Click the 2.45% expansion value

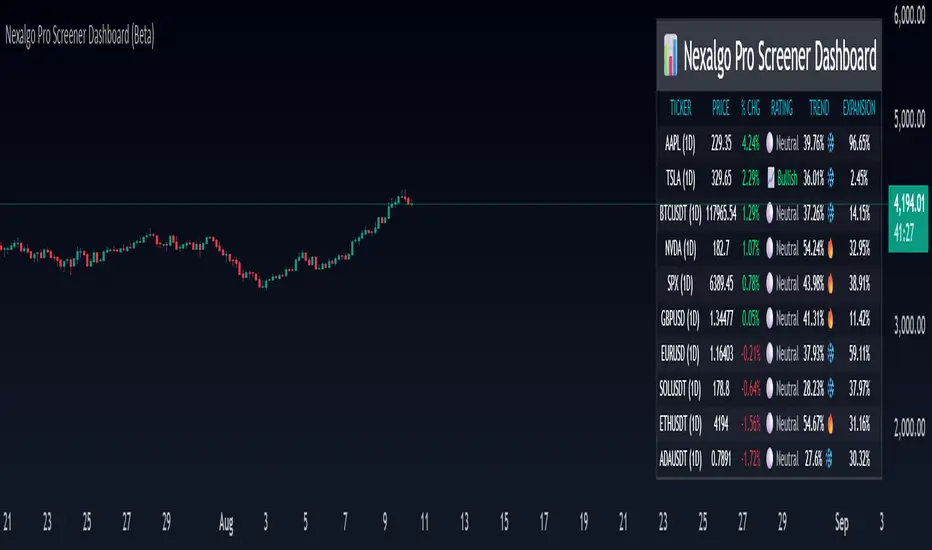click(859, 178)
